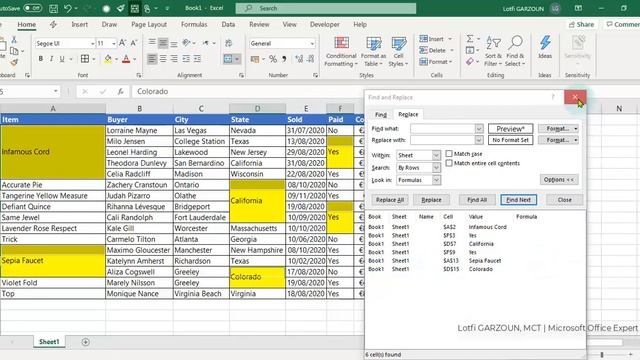Click Format Painter brush icon

click(x=14, y=62)
